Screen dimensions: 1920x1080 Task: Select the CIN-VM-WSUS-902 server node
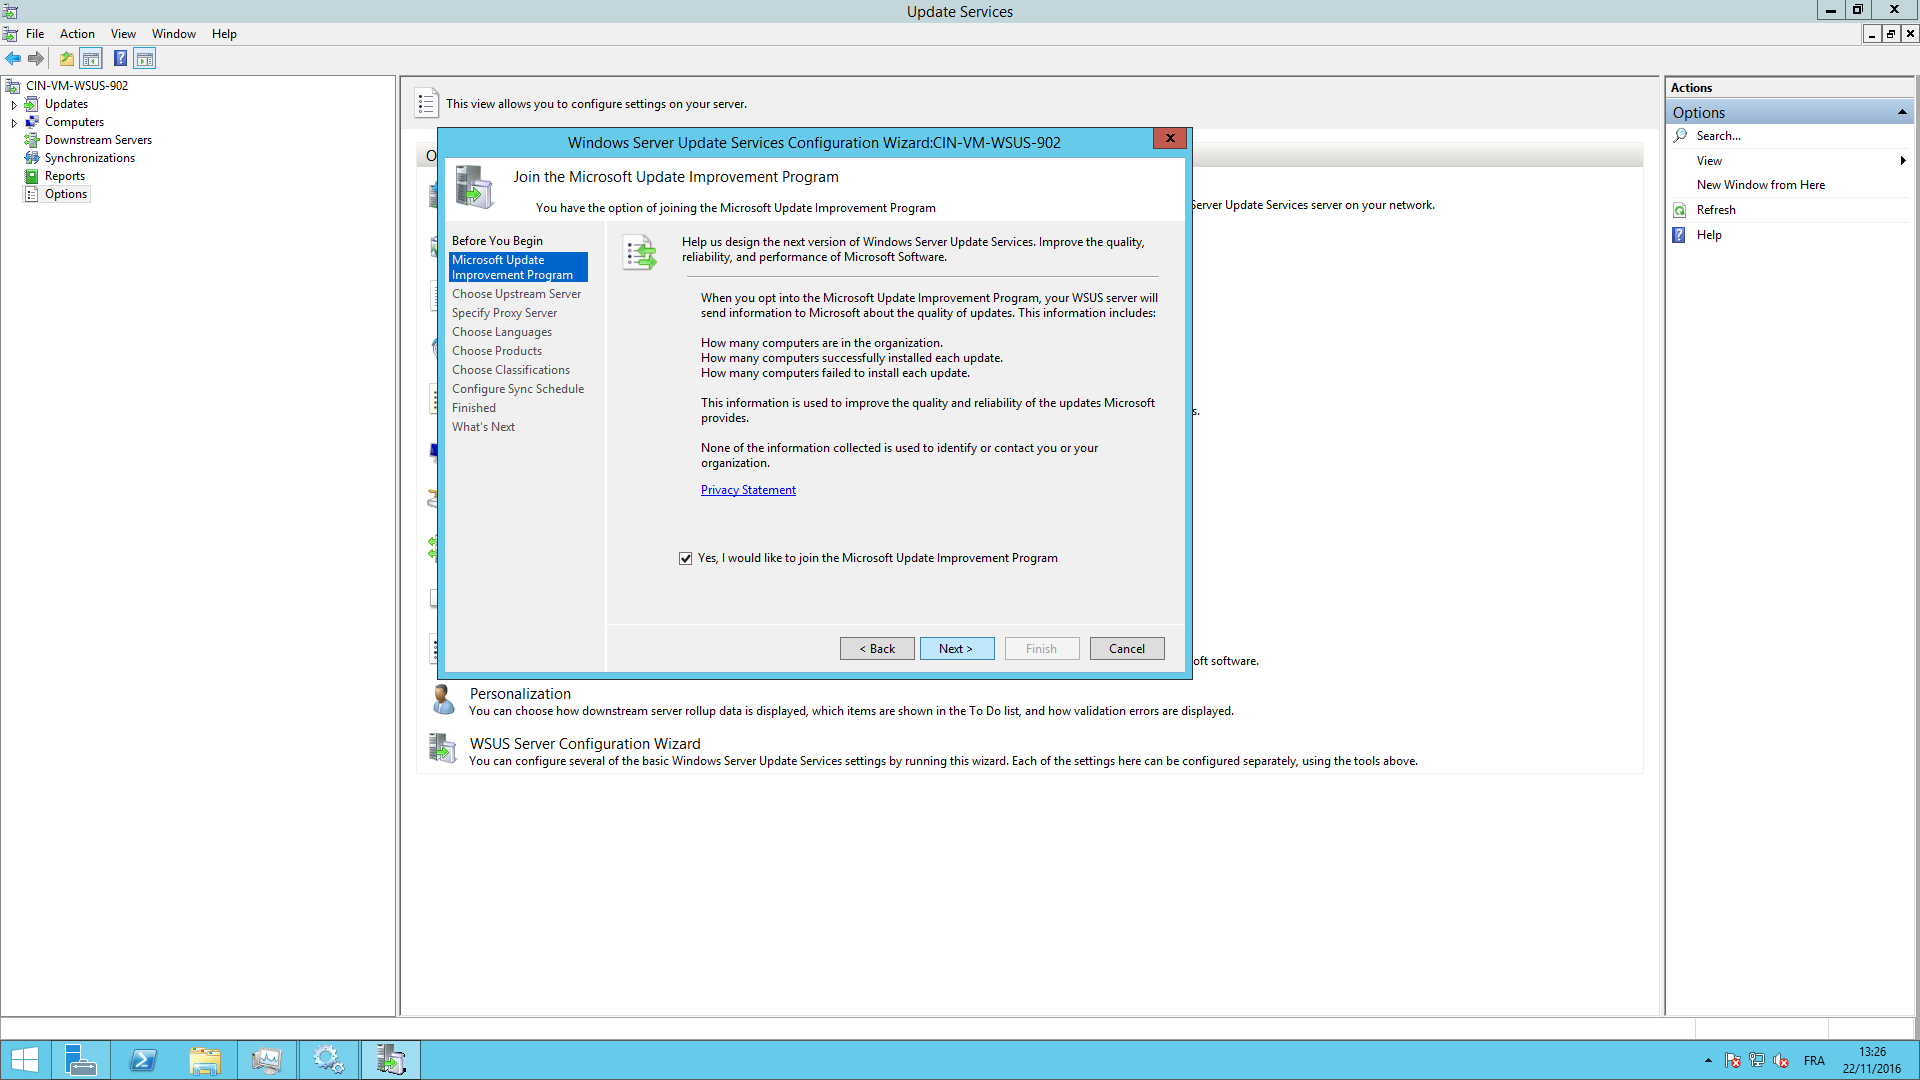77,86
